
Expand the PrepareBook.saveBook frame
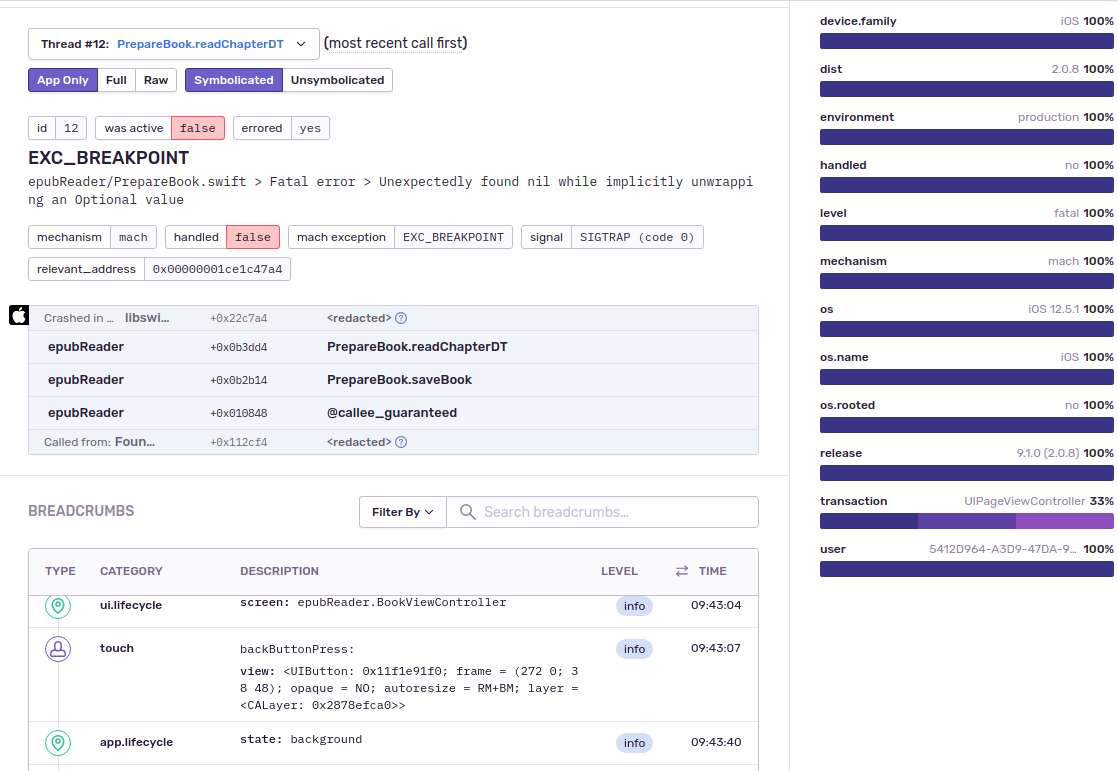coord(394,379)
